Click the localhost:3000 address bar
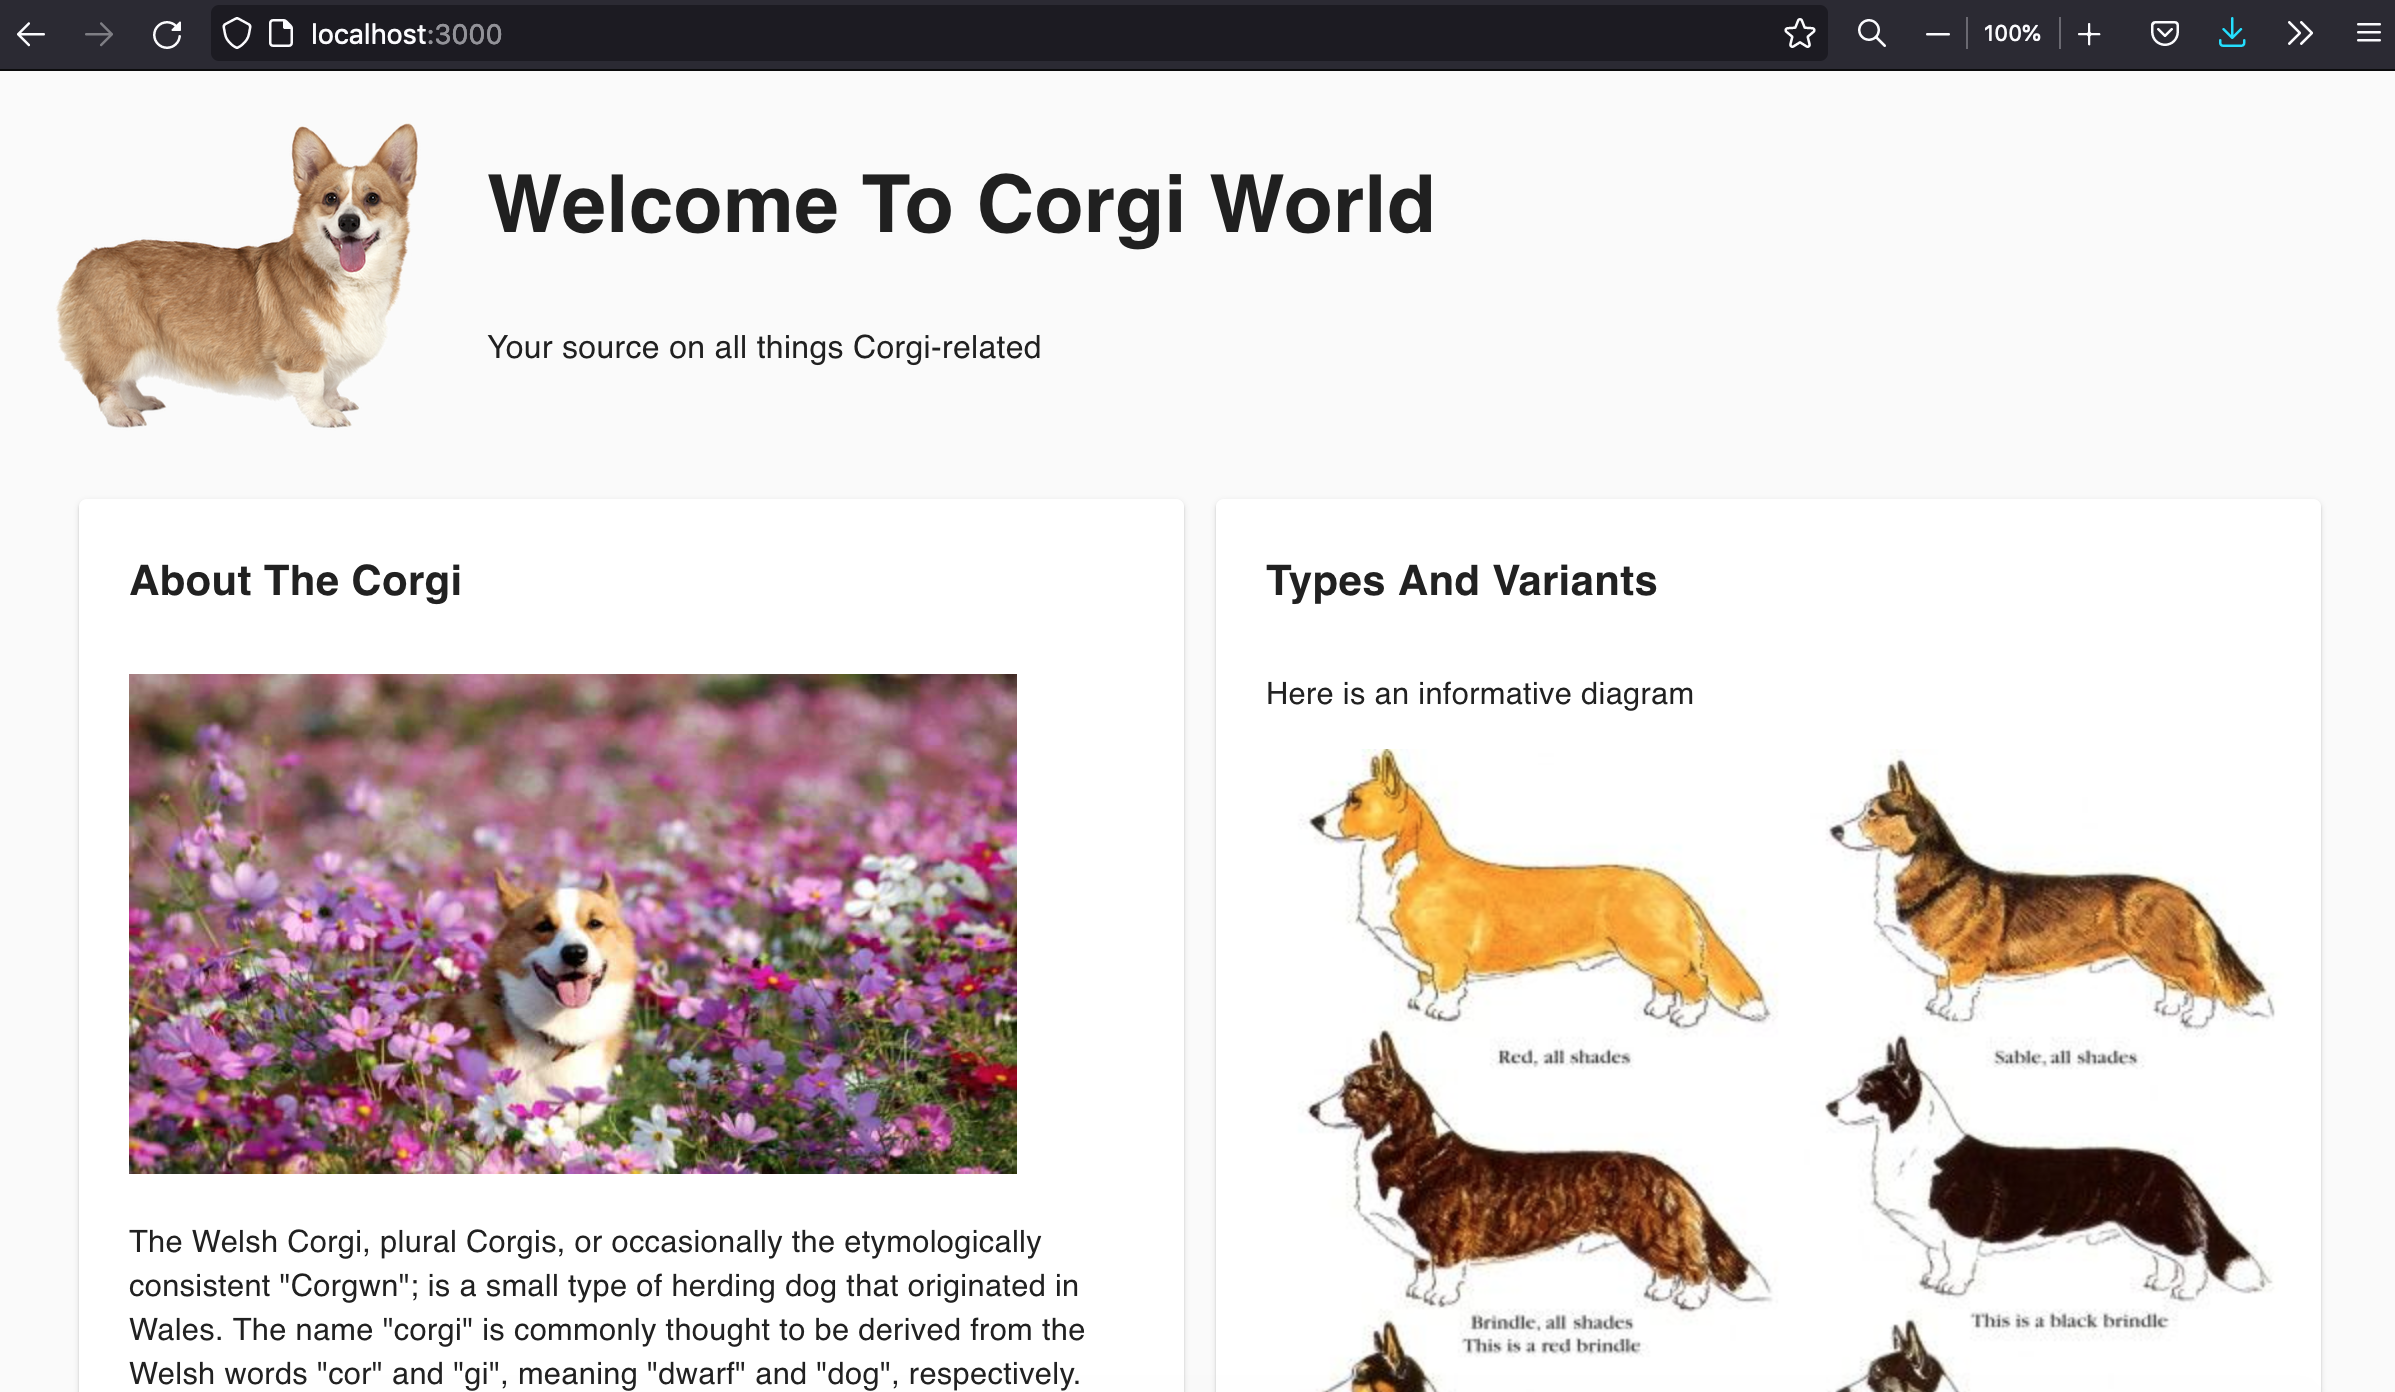Screen dimensions: 2395x1392 (1020, 34)
